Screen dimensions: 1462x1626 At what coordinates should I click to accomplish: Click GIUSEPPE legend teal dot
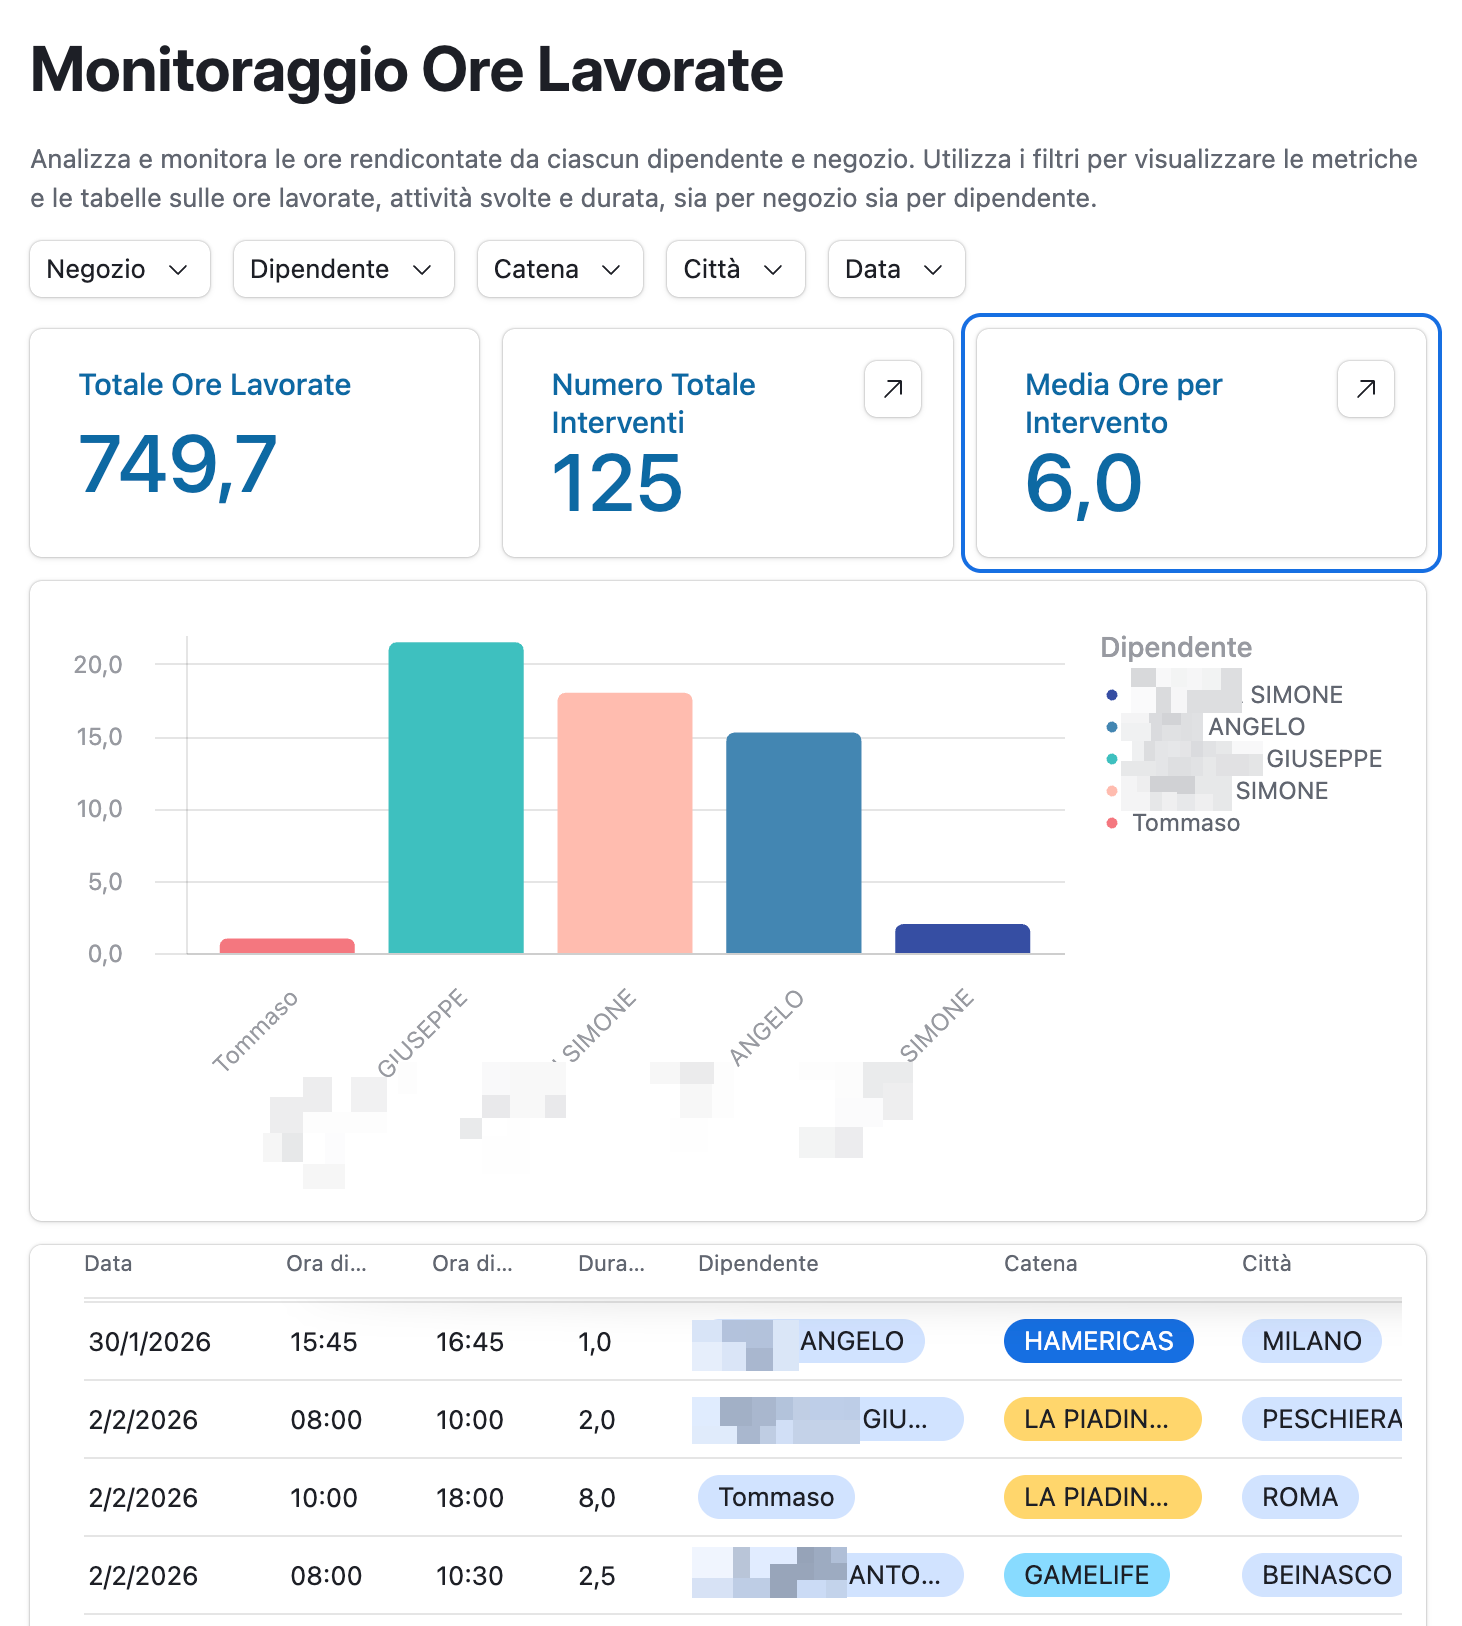click(1112, 759)
